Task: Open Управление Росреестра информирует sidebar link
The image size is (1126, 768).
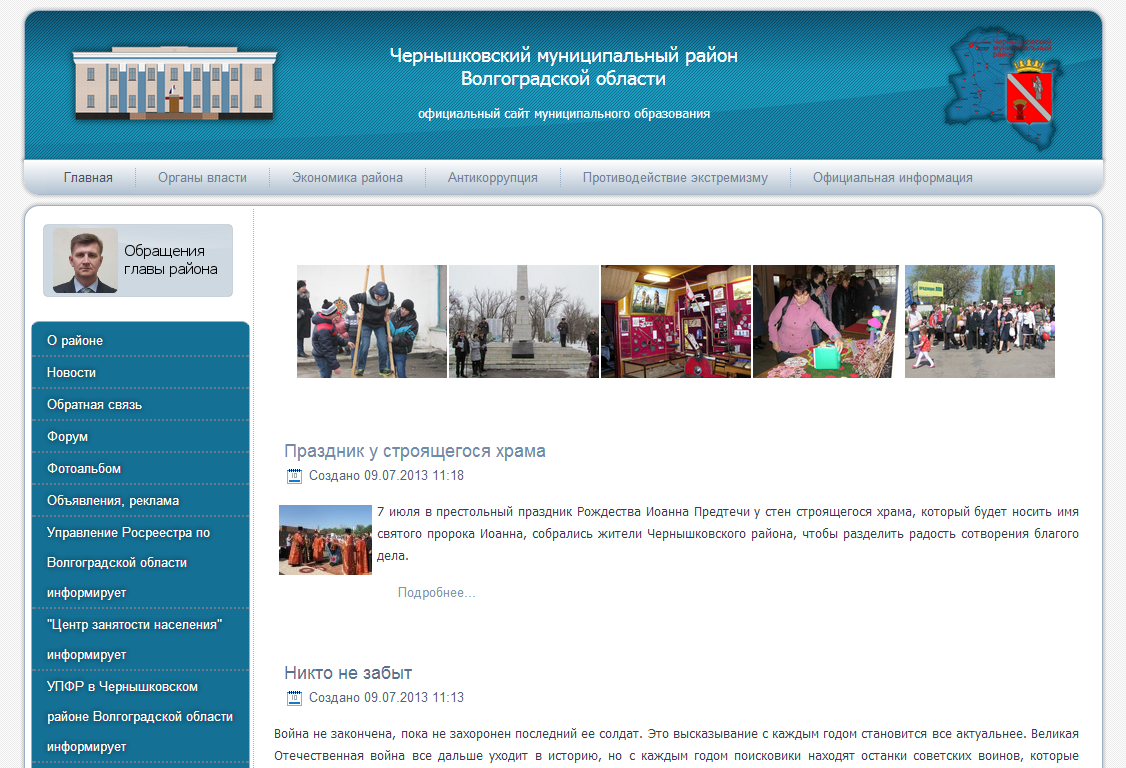Action: 141,563
